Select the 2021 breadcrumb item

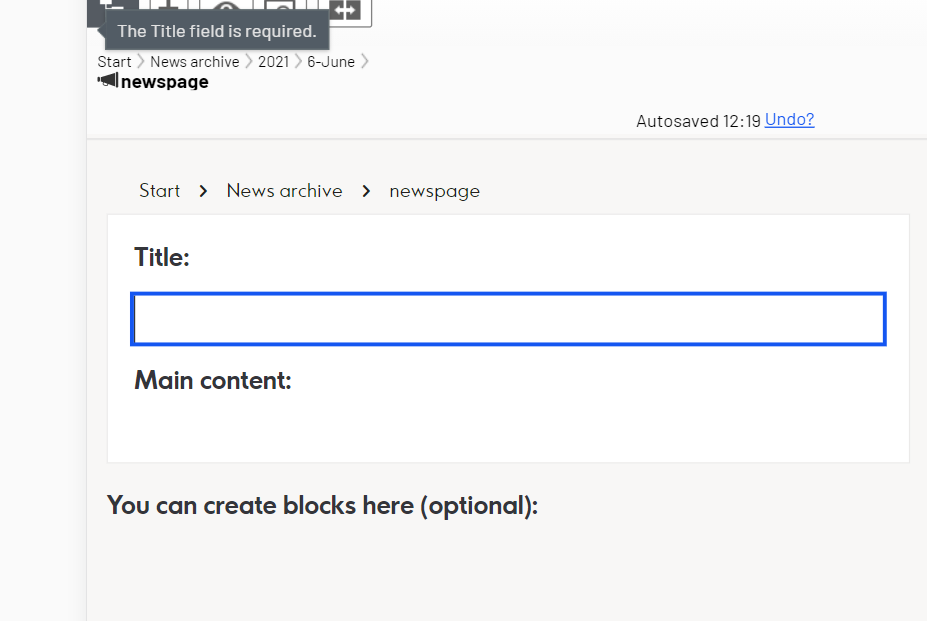click(273, 62)
